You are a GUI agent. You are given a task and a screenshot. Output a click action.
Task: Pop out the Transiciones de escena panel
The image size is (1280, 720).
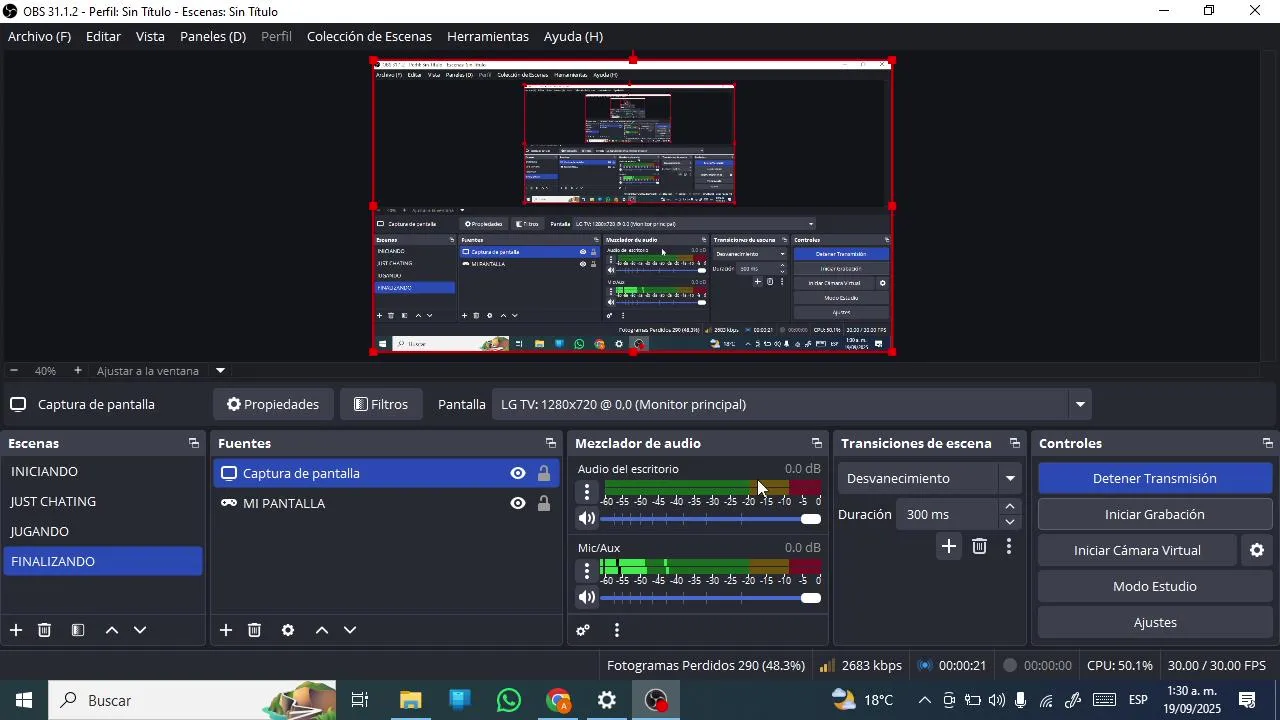[1015, 443]
